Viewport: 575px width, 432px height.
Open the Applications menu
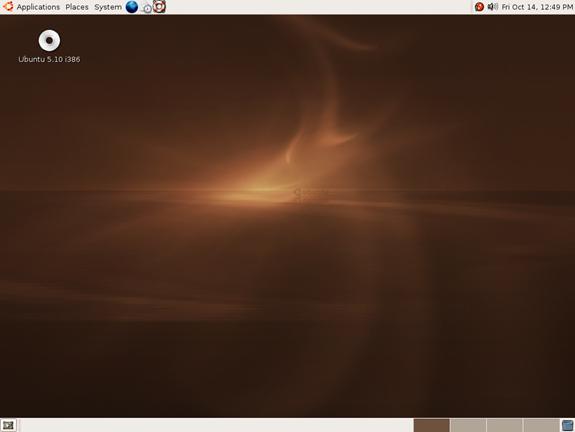point(38,7)
